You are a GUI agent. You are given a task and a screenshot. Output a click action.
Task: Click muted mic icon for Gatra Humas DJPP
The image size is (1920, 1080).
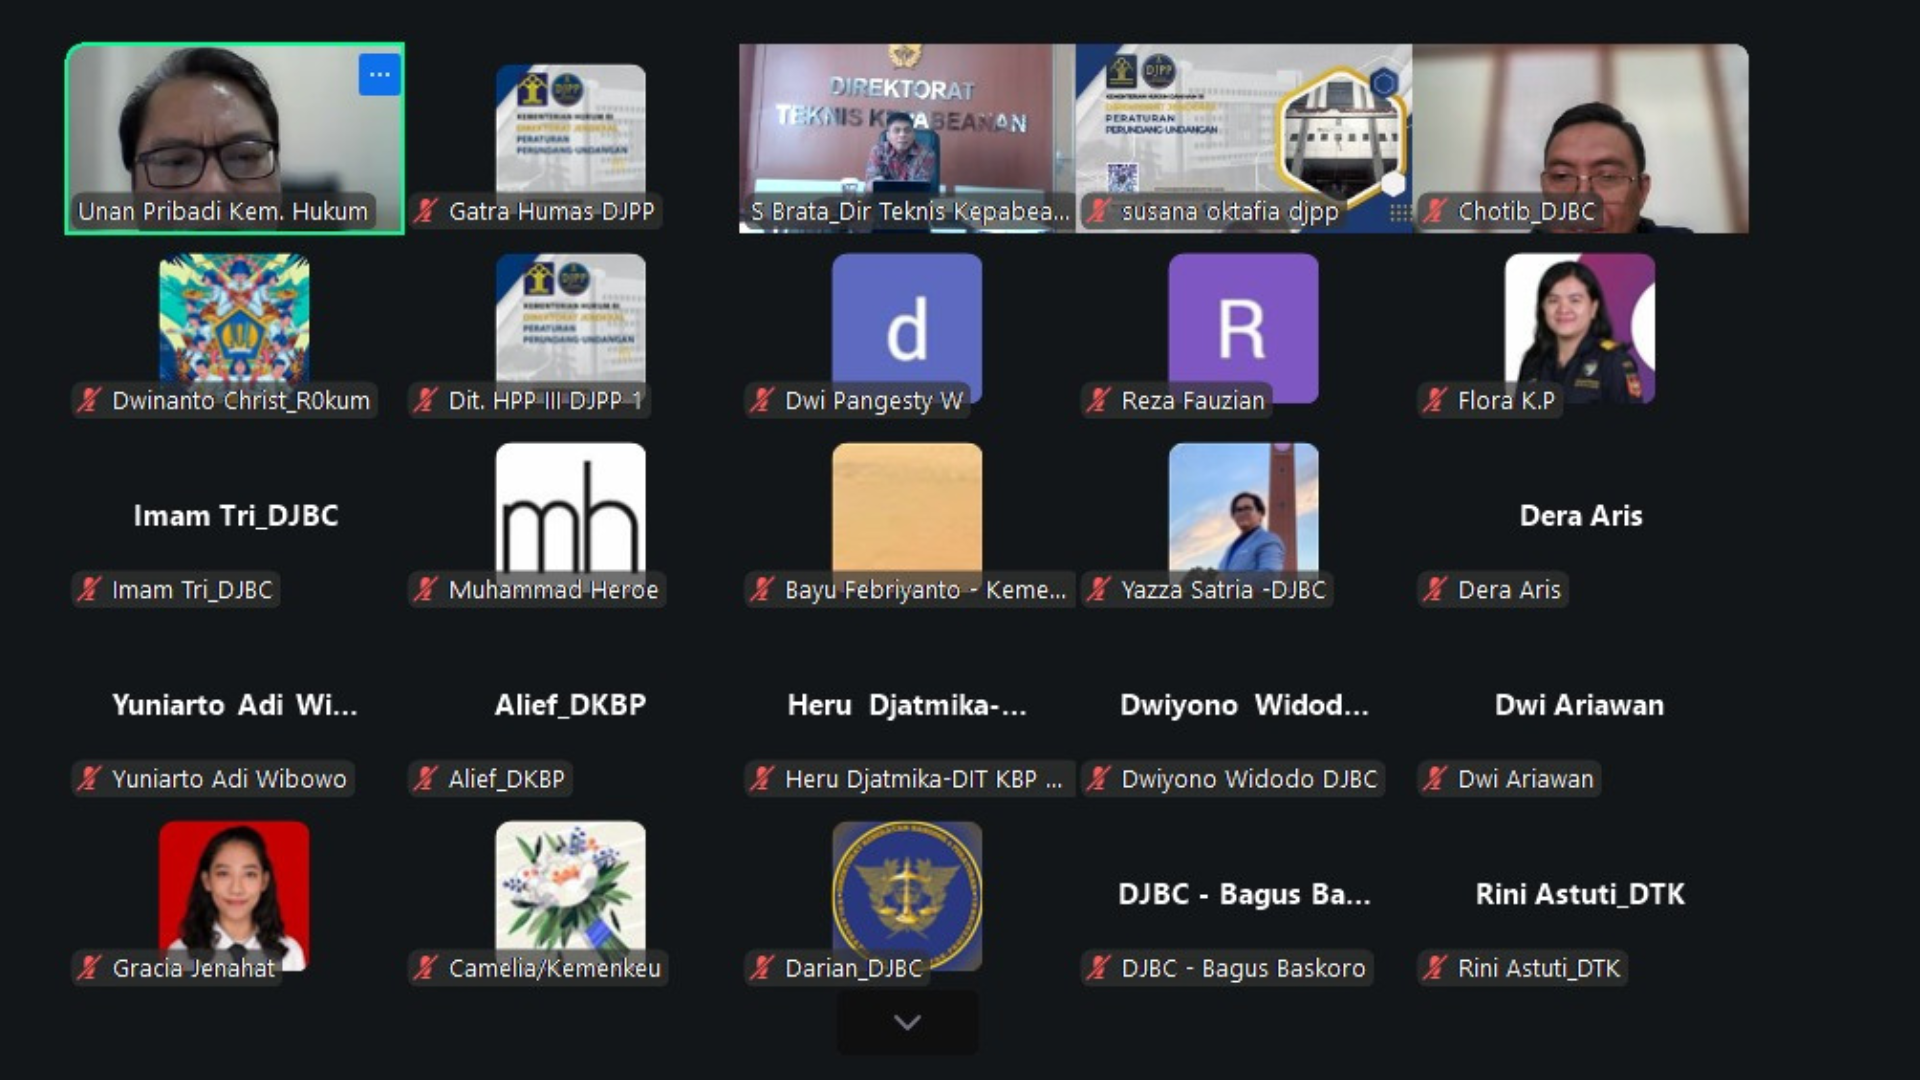426,211
